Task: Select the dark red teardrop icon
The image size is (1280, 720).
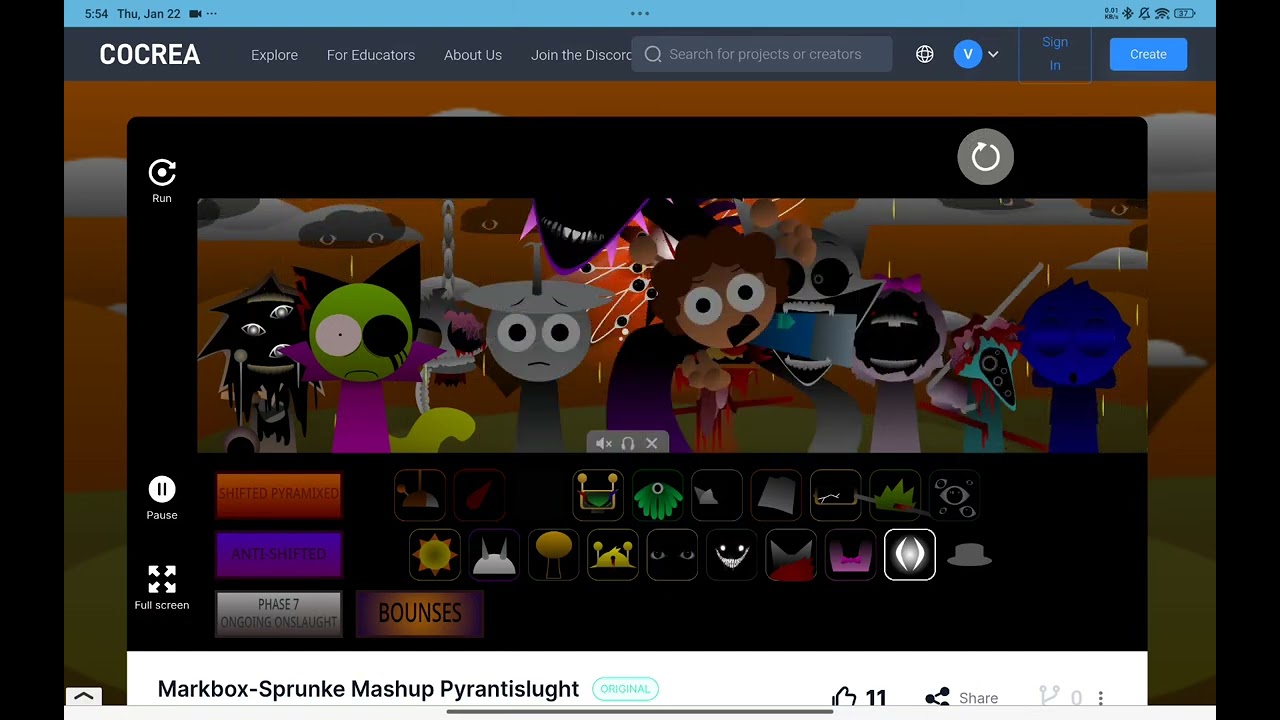Action: (x=478, y=495)
